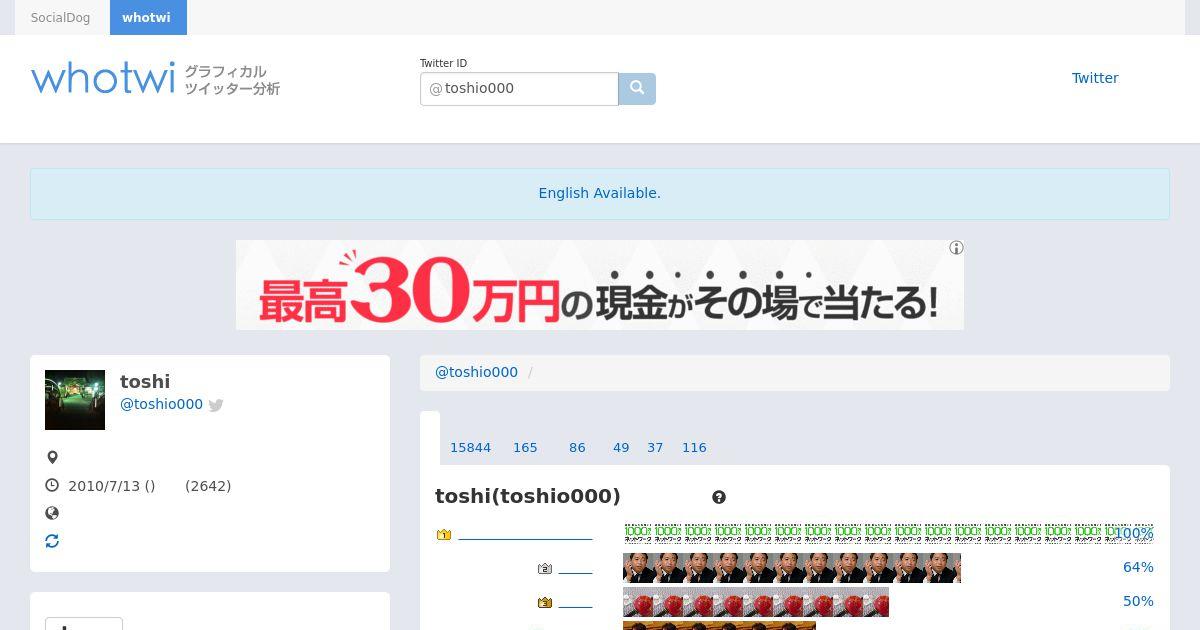Open the 49 stats tab
This screenshot has width=1200, height=630.
[x=621, y=448]
